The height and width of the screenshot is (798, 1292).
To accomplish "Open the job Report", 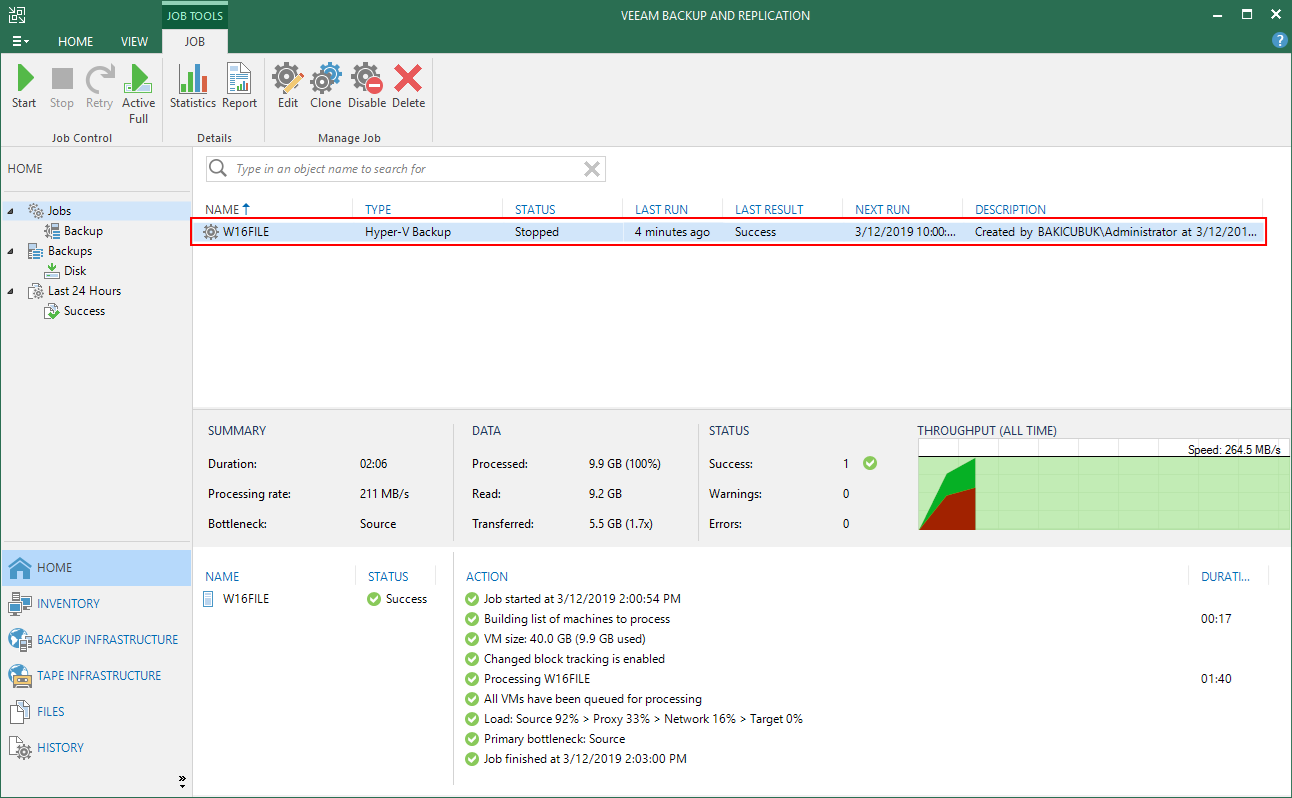I will pyautogui.click(x=240, y=87).
